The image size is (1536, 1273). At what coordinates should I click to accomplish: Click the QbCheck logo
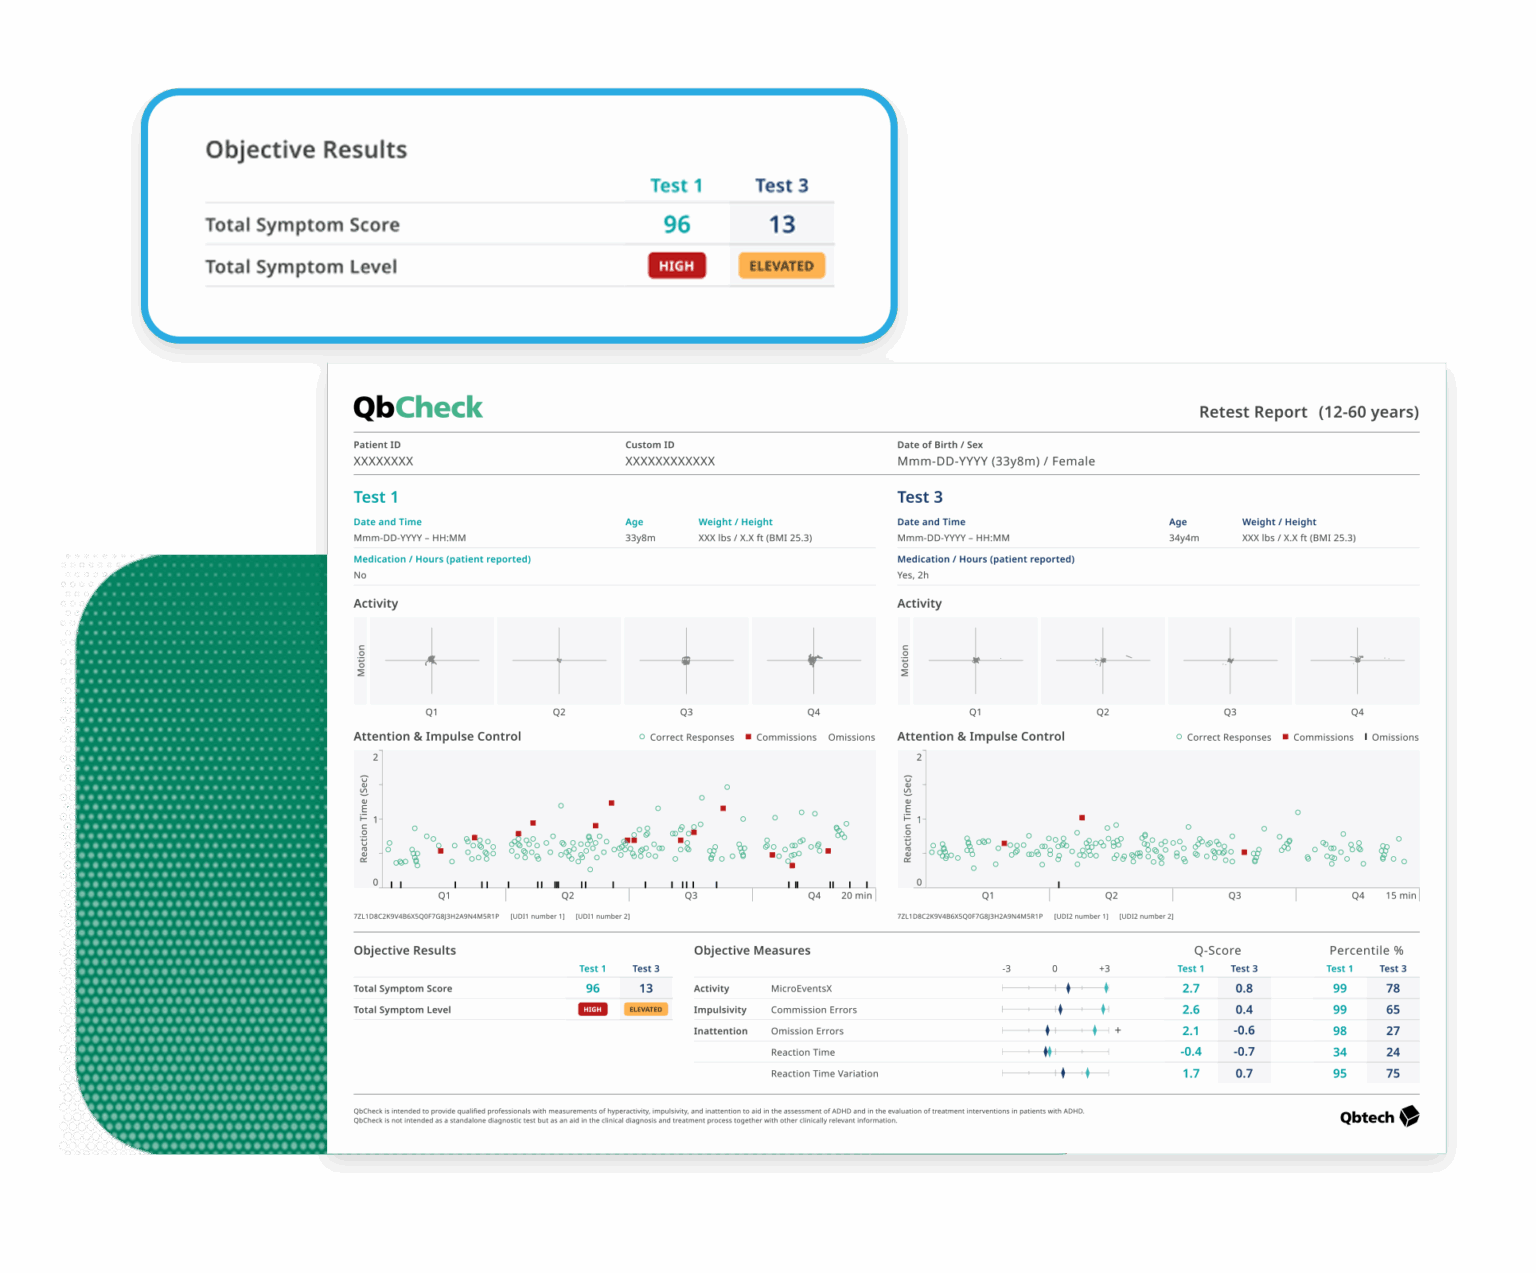(418, 407)
